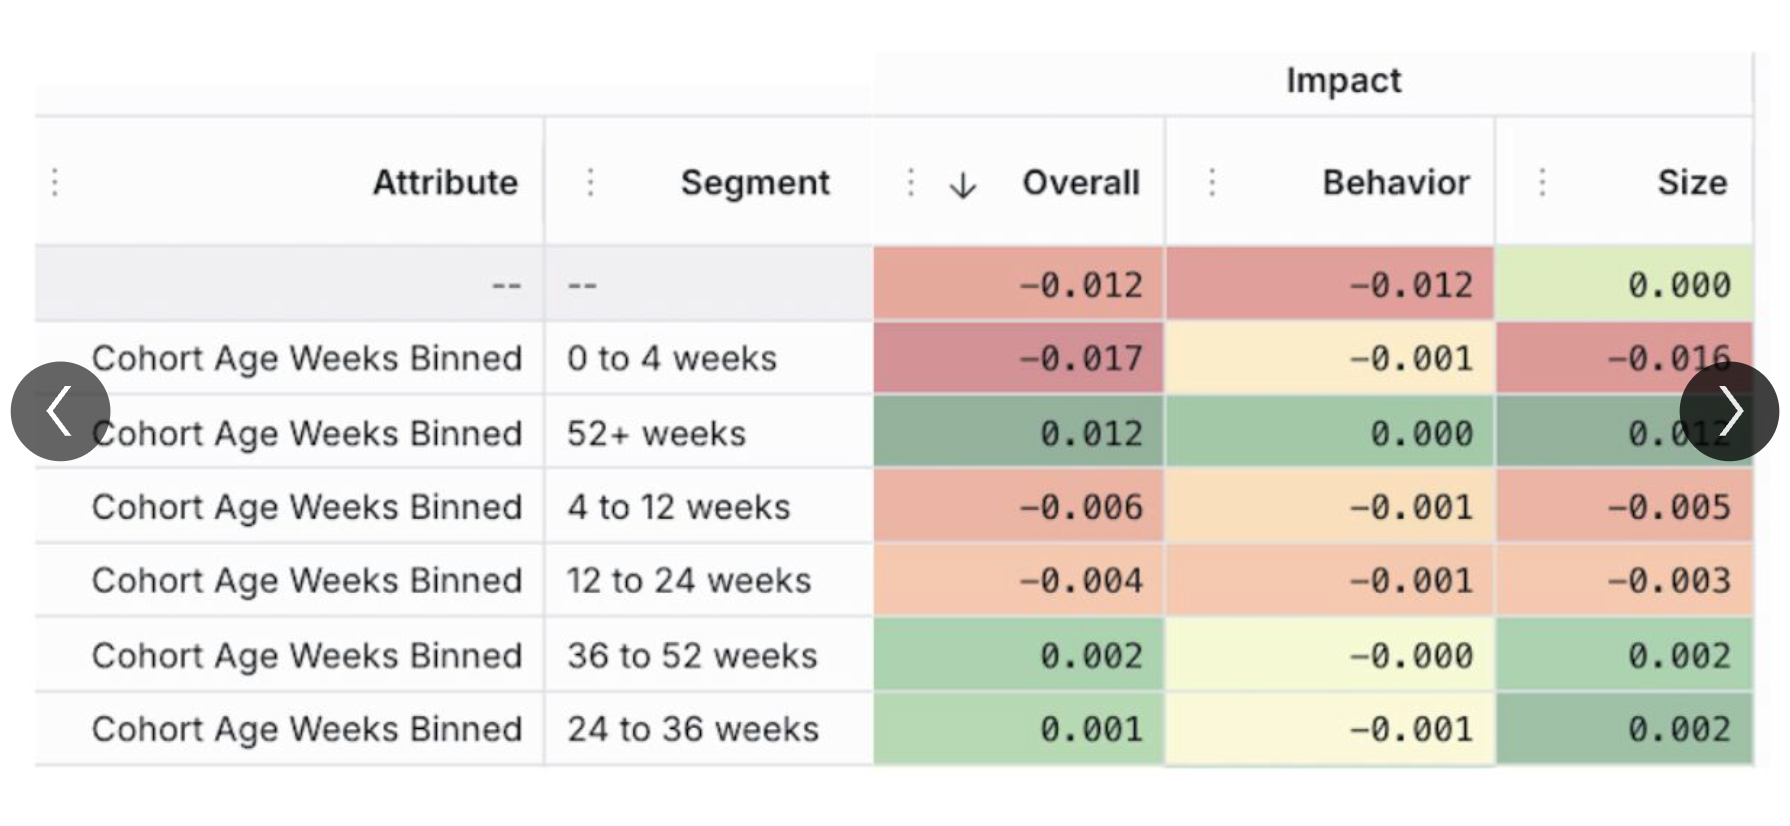1790x826 pixels.
Task: Toggle the Overall descending sort arrow
Action: 962,185
